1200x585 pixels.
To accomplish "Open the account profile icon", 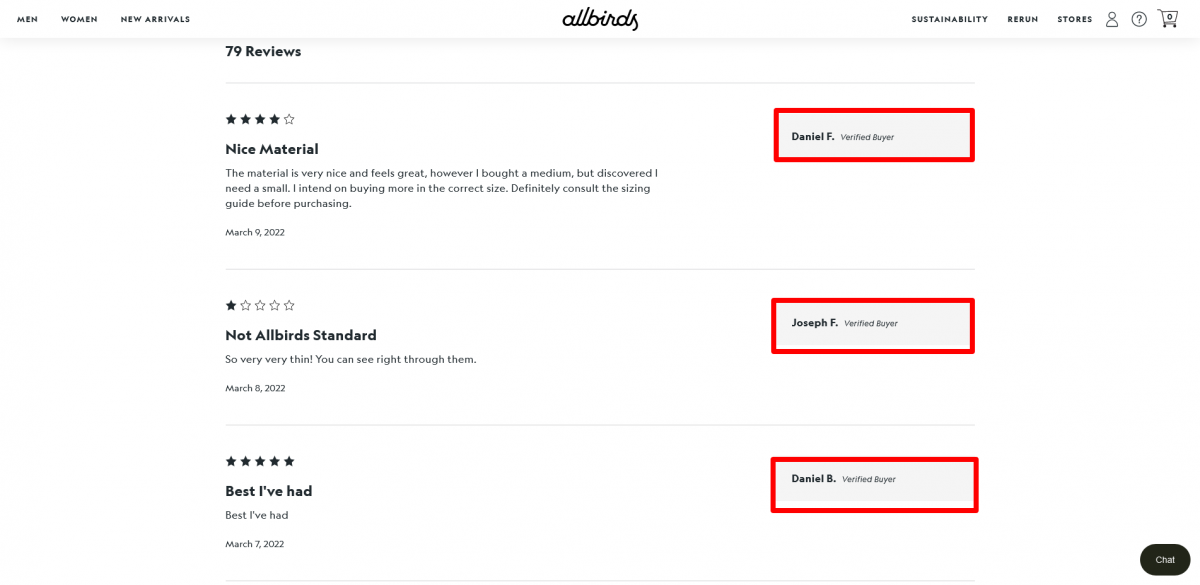I will click(1112, 18).
